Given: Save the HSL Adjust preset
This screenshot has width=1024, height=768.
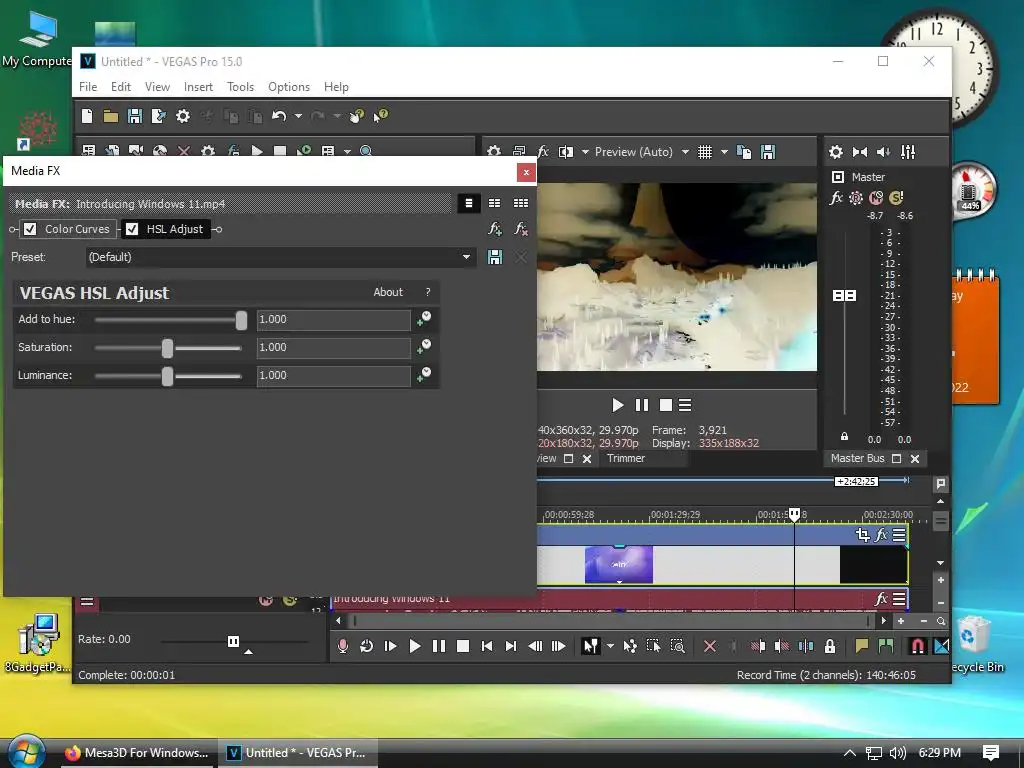Looking at the screenshot, I should tap(495, 257).
